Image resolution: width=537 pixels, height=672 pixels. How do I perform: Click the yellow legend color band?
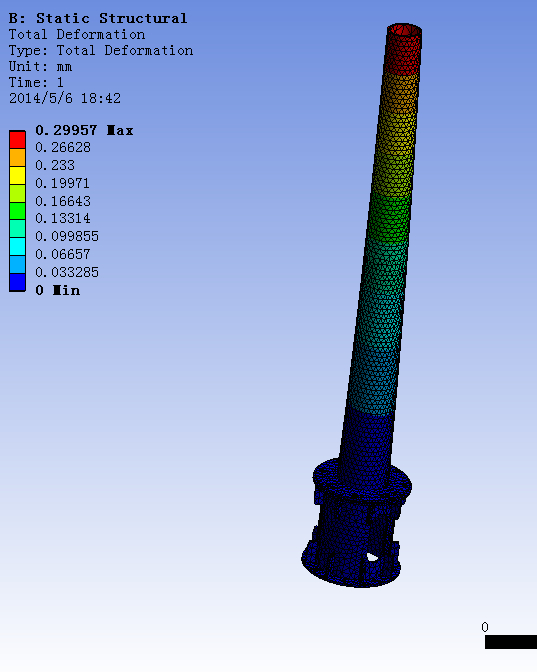point(18,176)
